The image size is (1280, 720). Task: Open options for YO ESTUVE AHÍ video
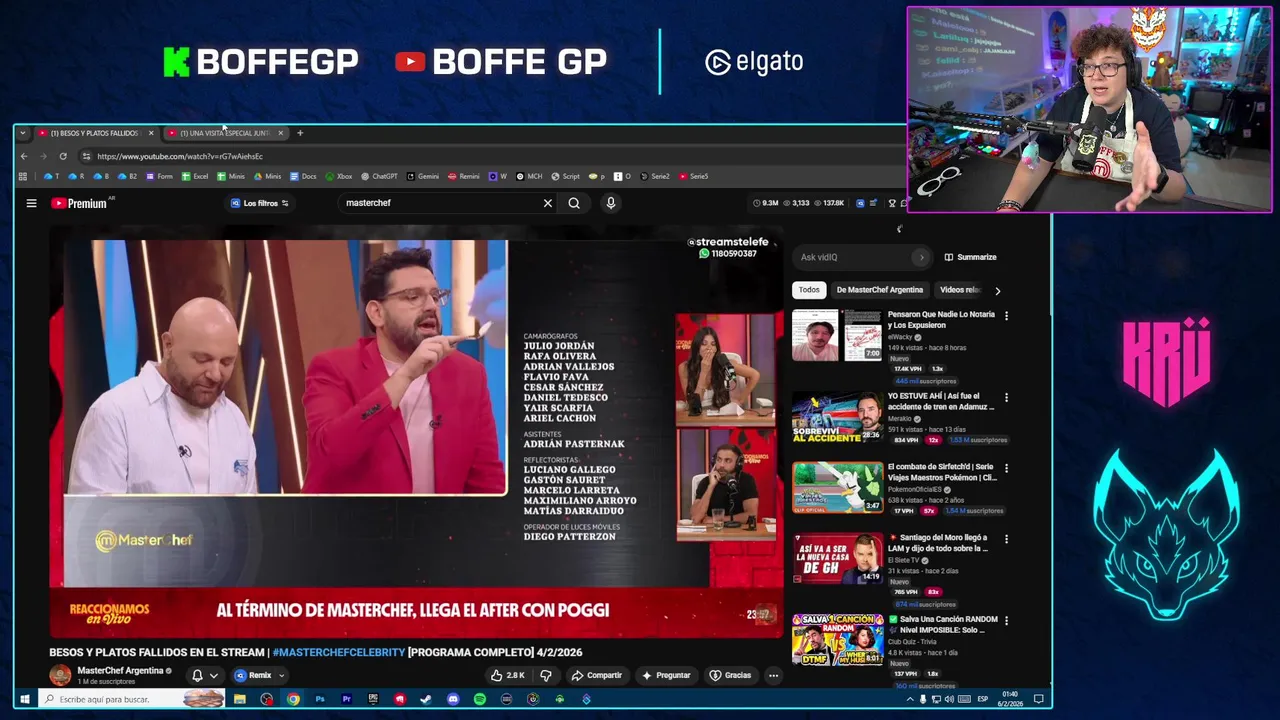tap(1006, 398)
